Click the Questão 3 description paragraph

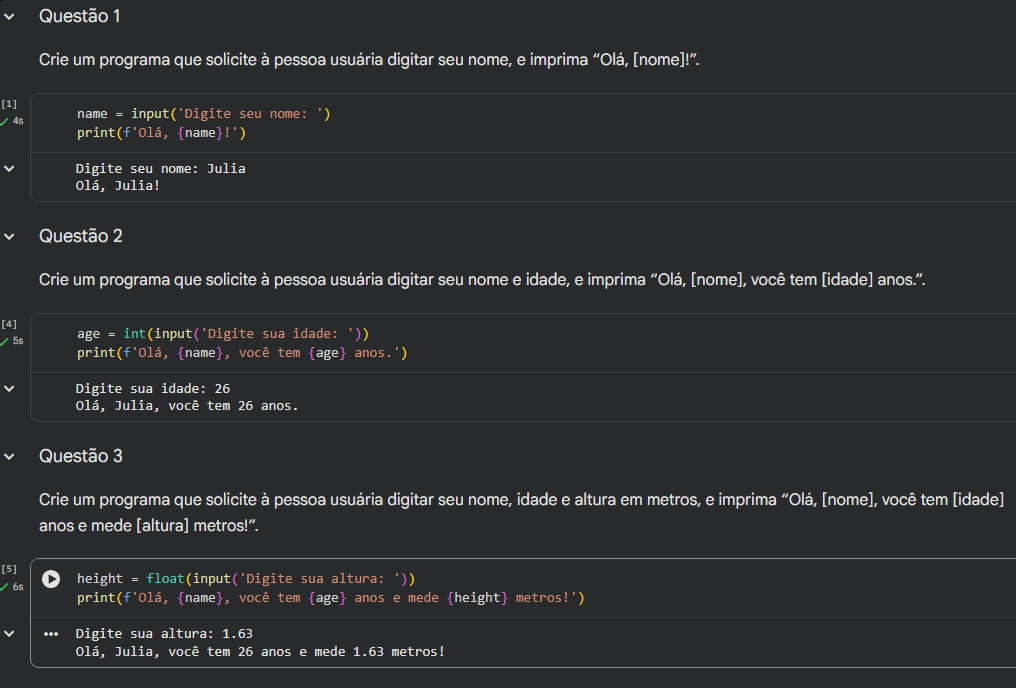[x=522, y=512]
